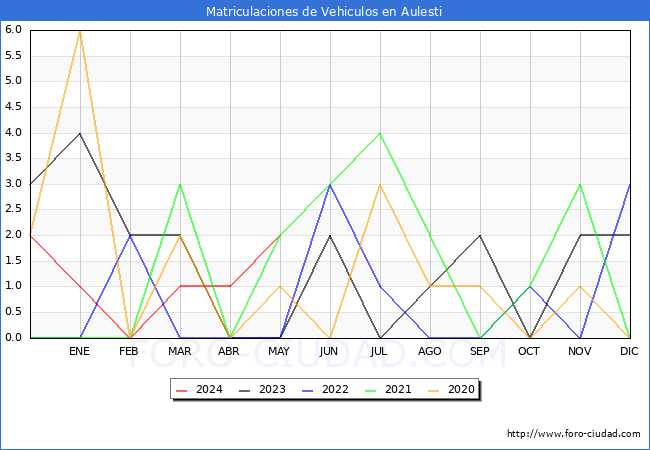
Task: Open the foro-ciudad.com URL at the bottom
Action: [574, 433]
